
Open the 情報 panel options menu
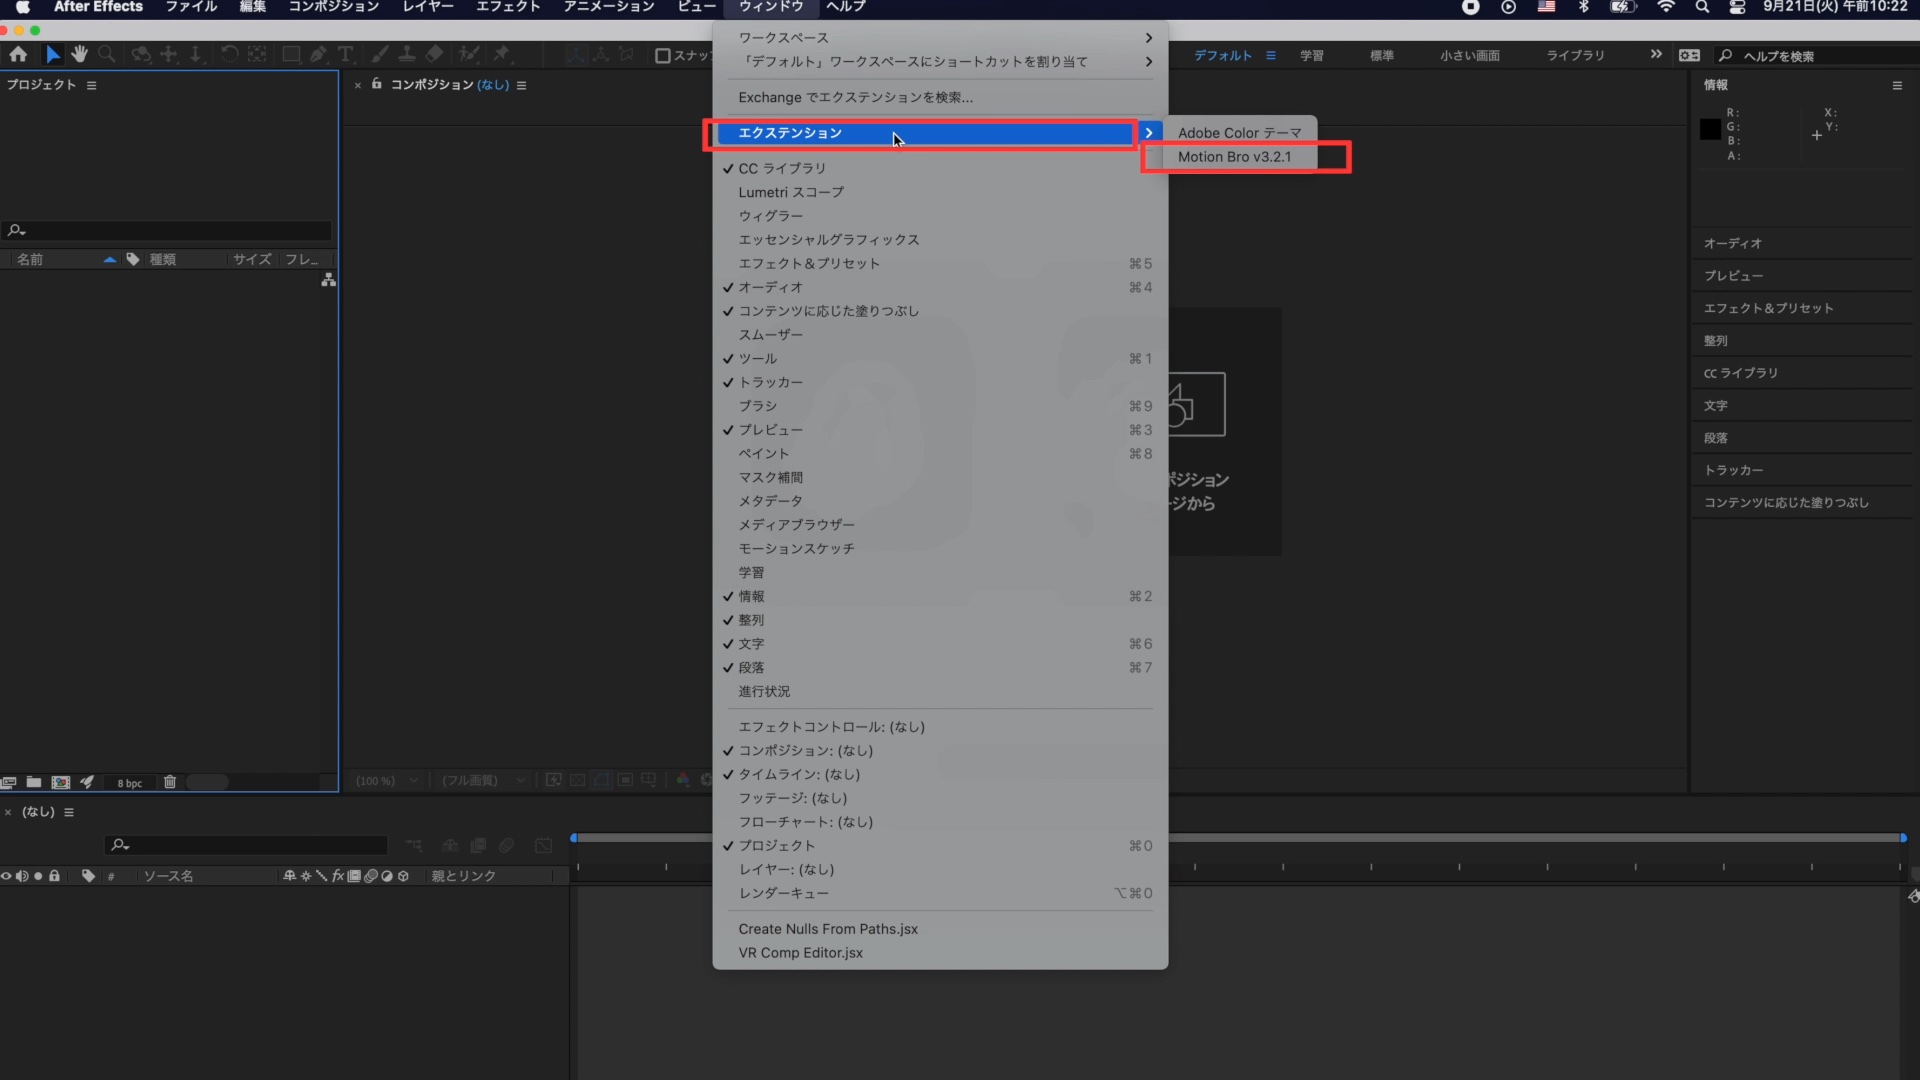(1897, 86)
